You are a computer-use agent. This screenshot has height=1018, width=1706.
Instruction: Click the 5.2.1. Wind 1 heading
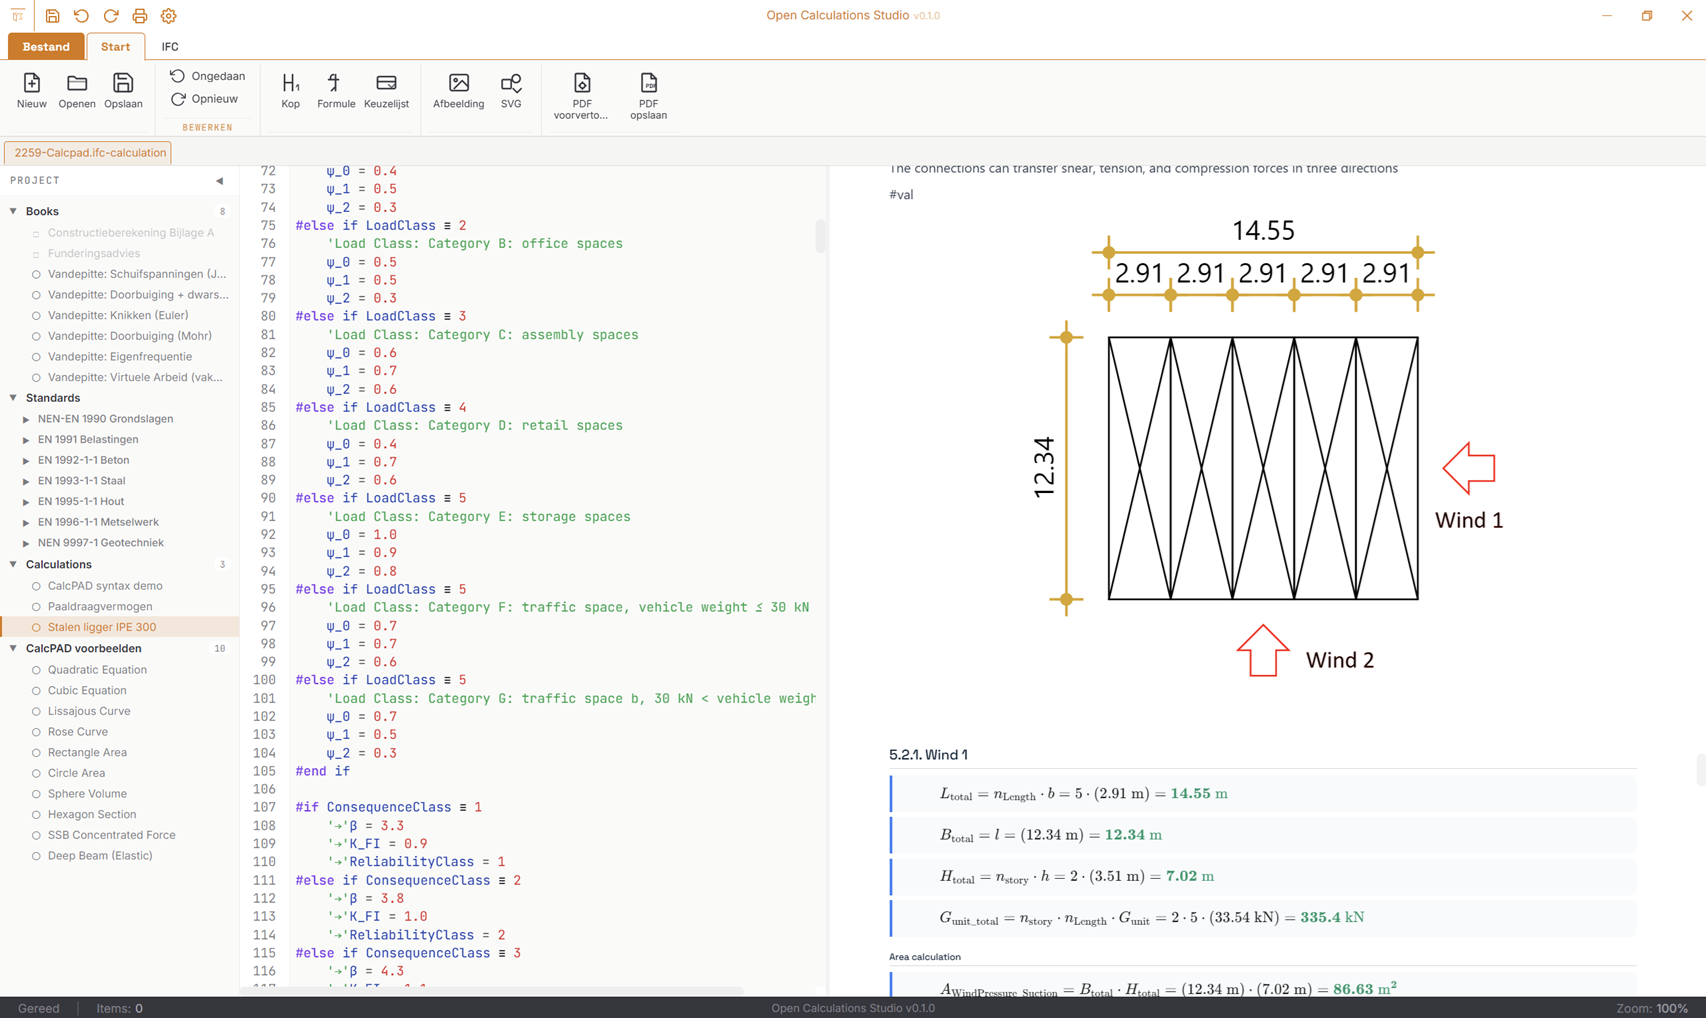point(928,755)
